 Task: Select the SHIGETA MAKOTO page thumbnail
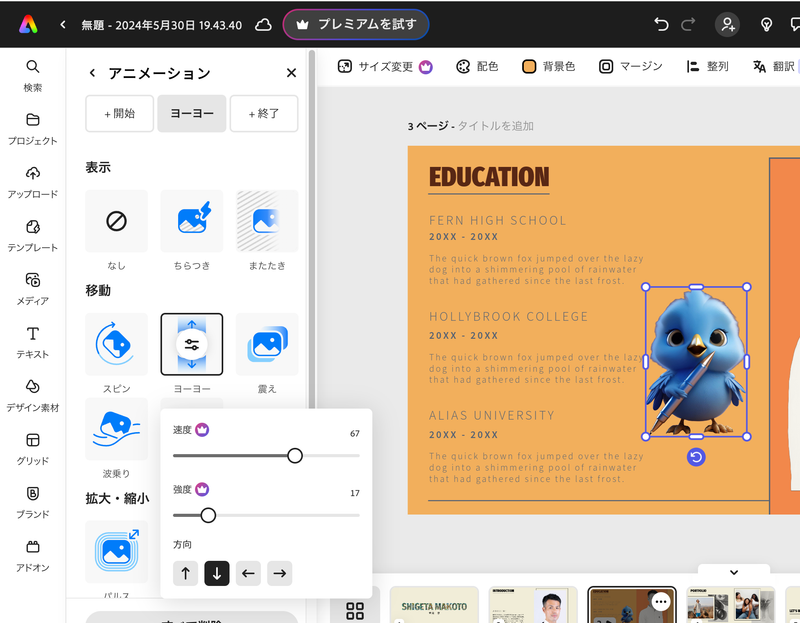coord(433,605)
